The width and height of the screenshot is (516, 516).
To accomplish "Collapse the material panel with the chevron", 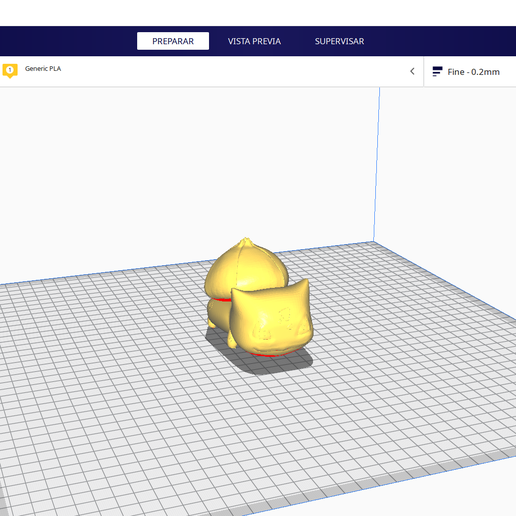I will 412,71.
